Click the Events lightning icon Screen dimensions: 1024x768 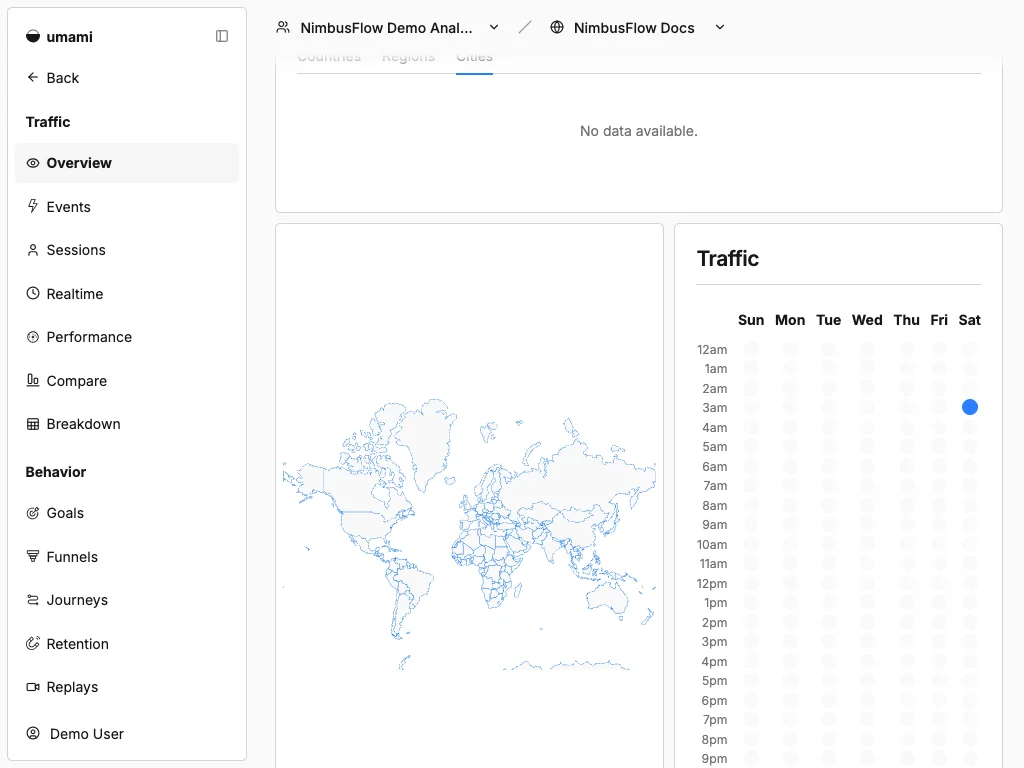pos(33,206)
